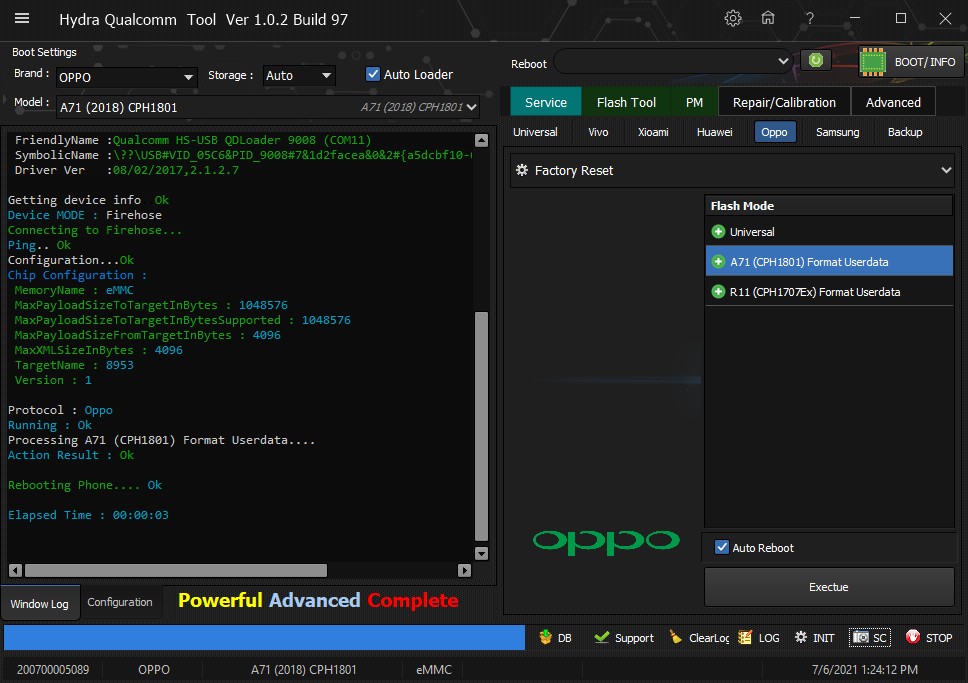Open the Repair/Calibration tab

click(x=784, y=102)
